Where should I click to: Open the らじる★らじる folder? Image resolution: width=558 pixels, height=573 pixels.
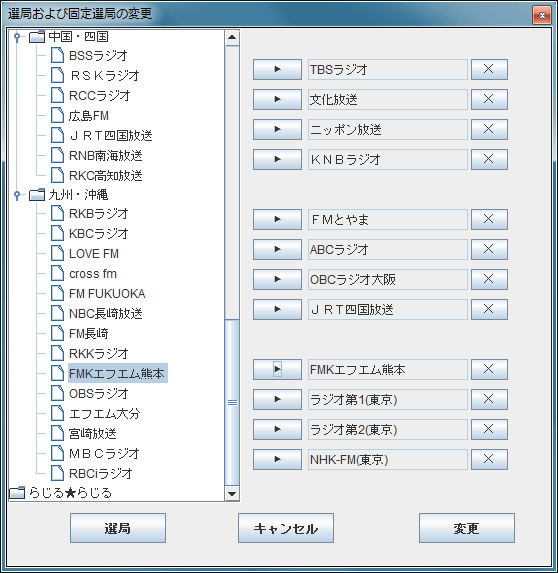[x=60, y=493]
